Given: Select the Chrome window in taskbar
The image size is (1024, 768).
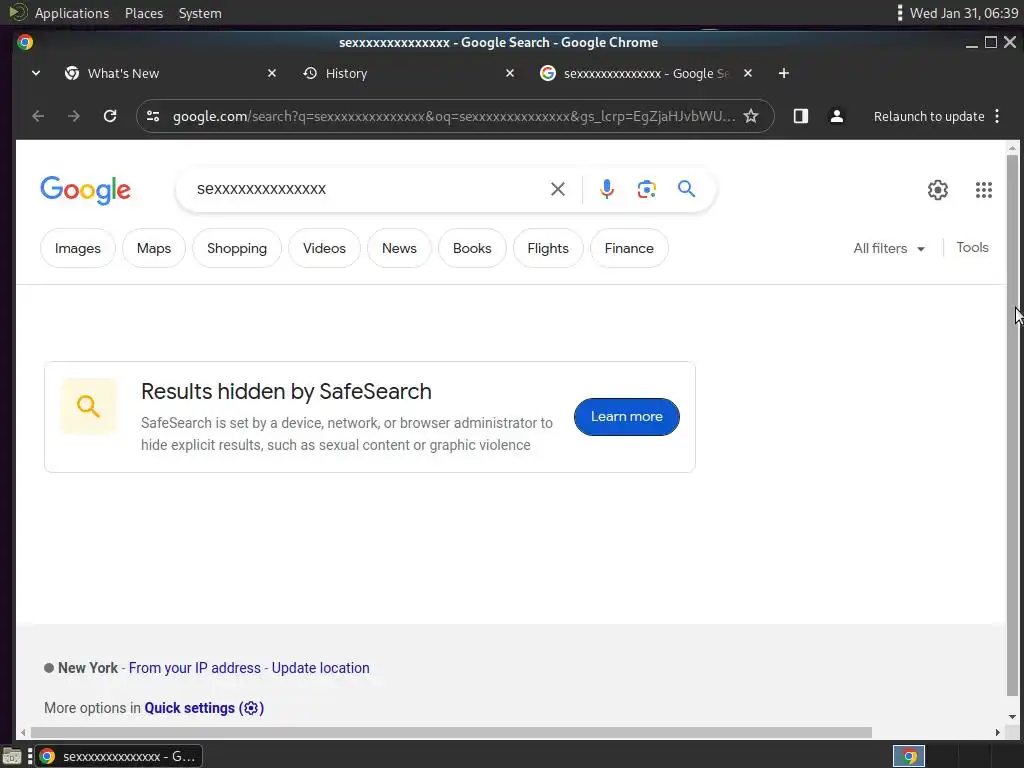Looking at the screenshot, I should click(119, 756).
